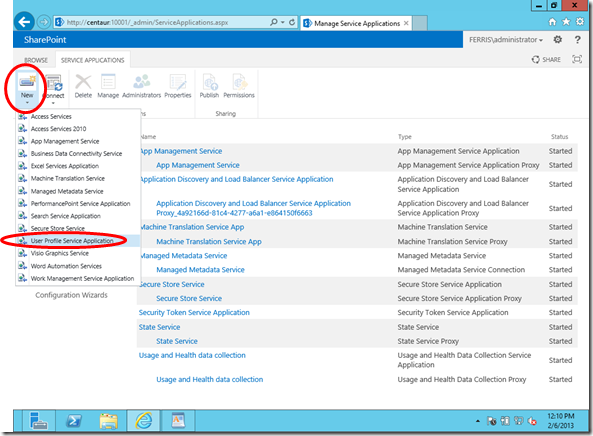The width and height of the screenshot is (593, 436).
Task: Choose Work Management Service Application
Action: 78,279
